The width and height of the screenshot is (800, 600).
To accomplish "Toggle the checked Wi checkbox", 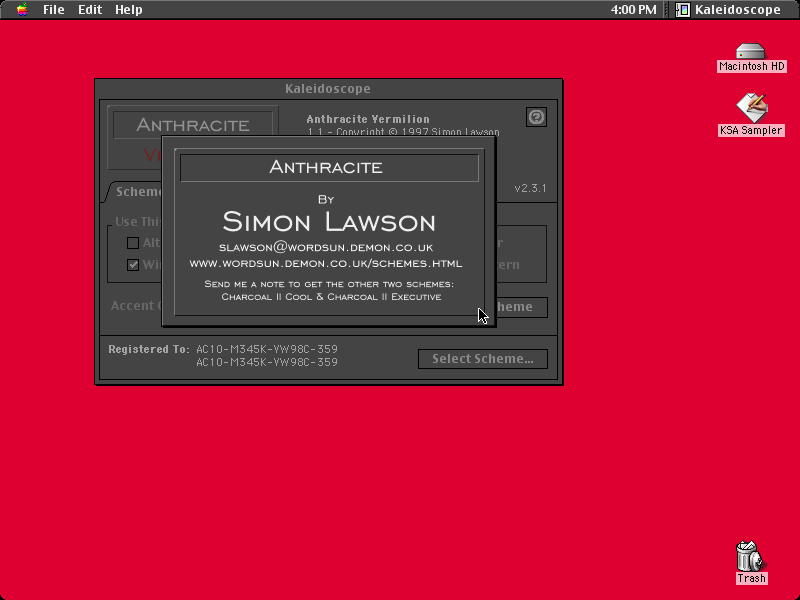I will click(x=133, y=265).
